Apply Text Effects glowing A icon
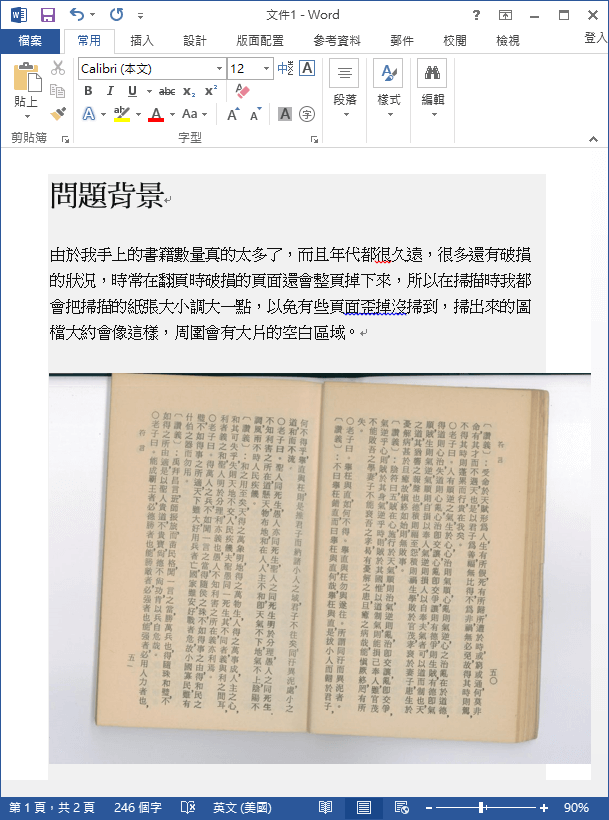The image size is (609, 820). click(x=89, y=114)
